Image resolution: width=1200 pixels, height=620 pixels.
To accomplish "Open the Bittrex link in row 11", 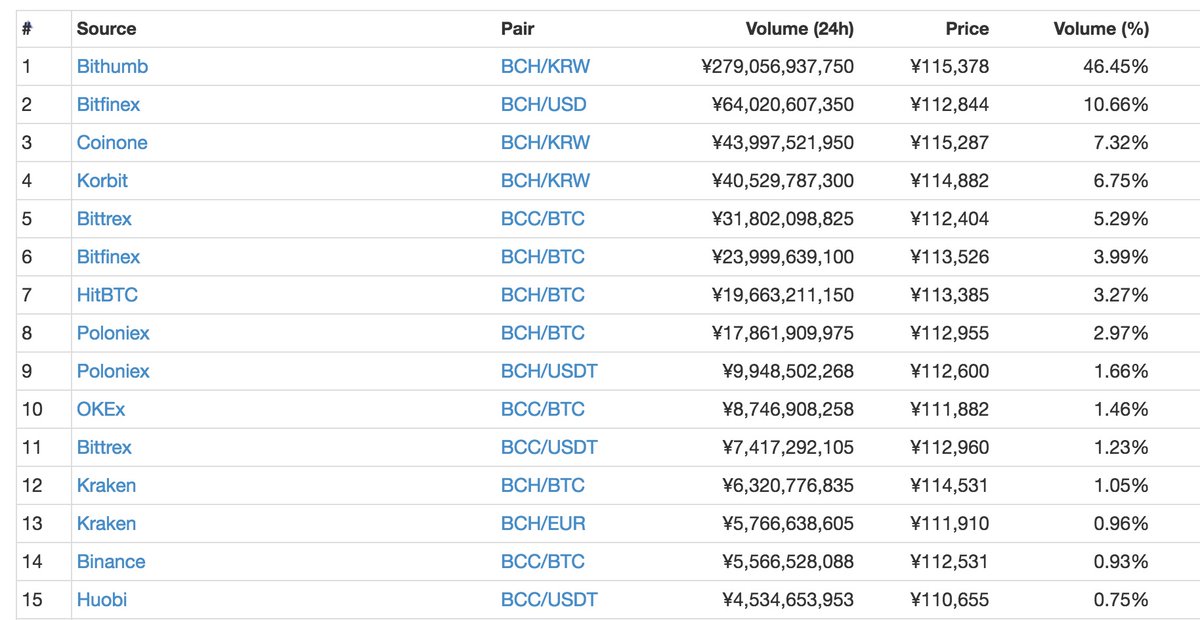I will pyautogui.click(x=104, y=447).
